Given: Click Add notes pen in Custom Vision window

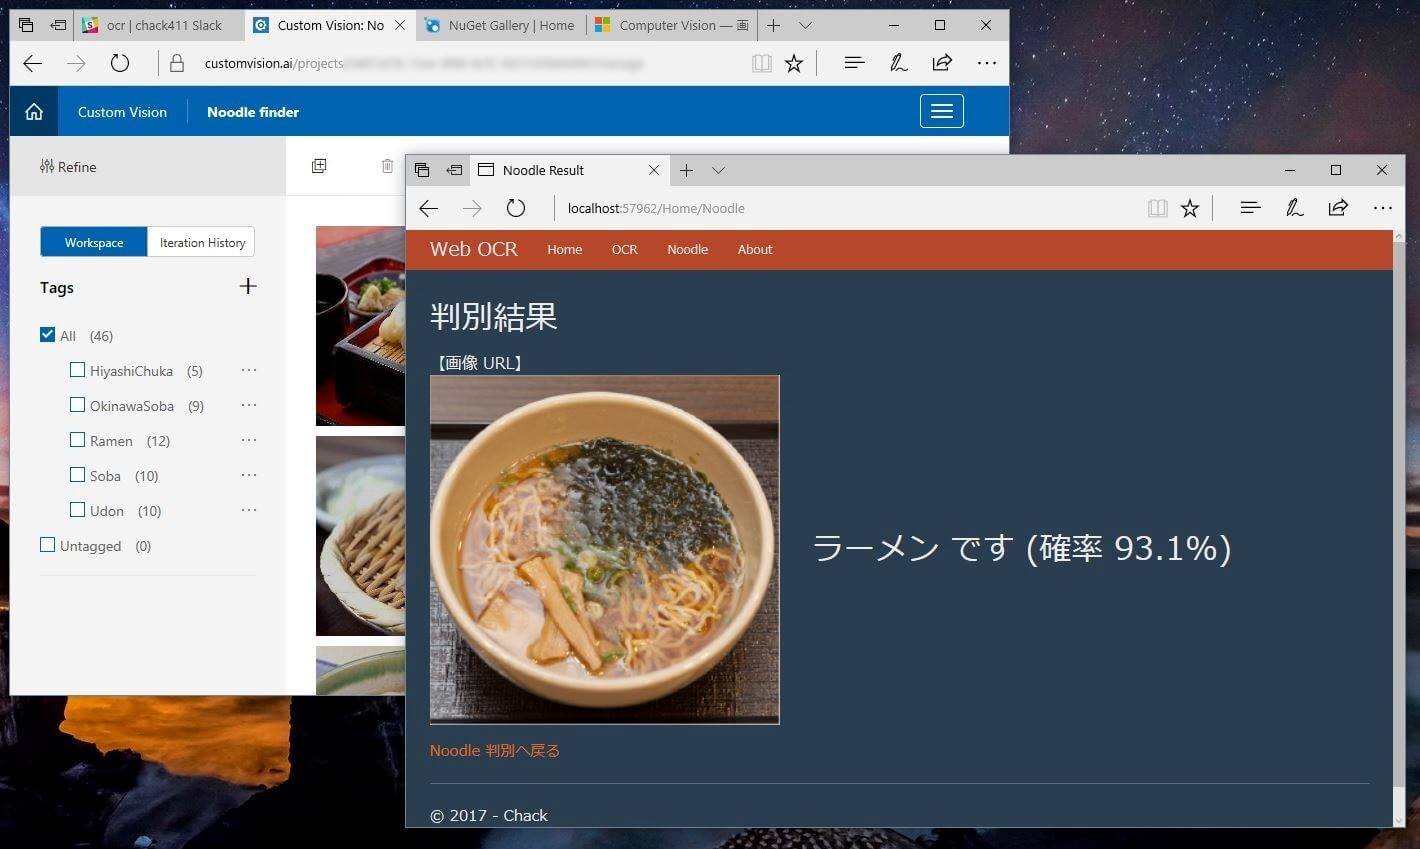Looking at the screenshot, I should [898, 63].
